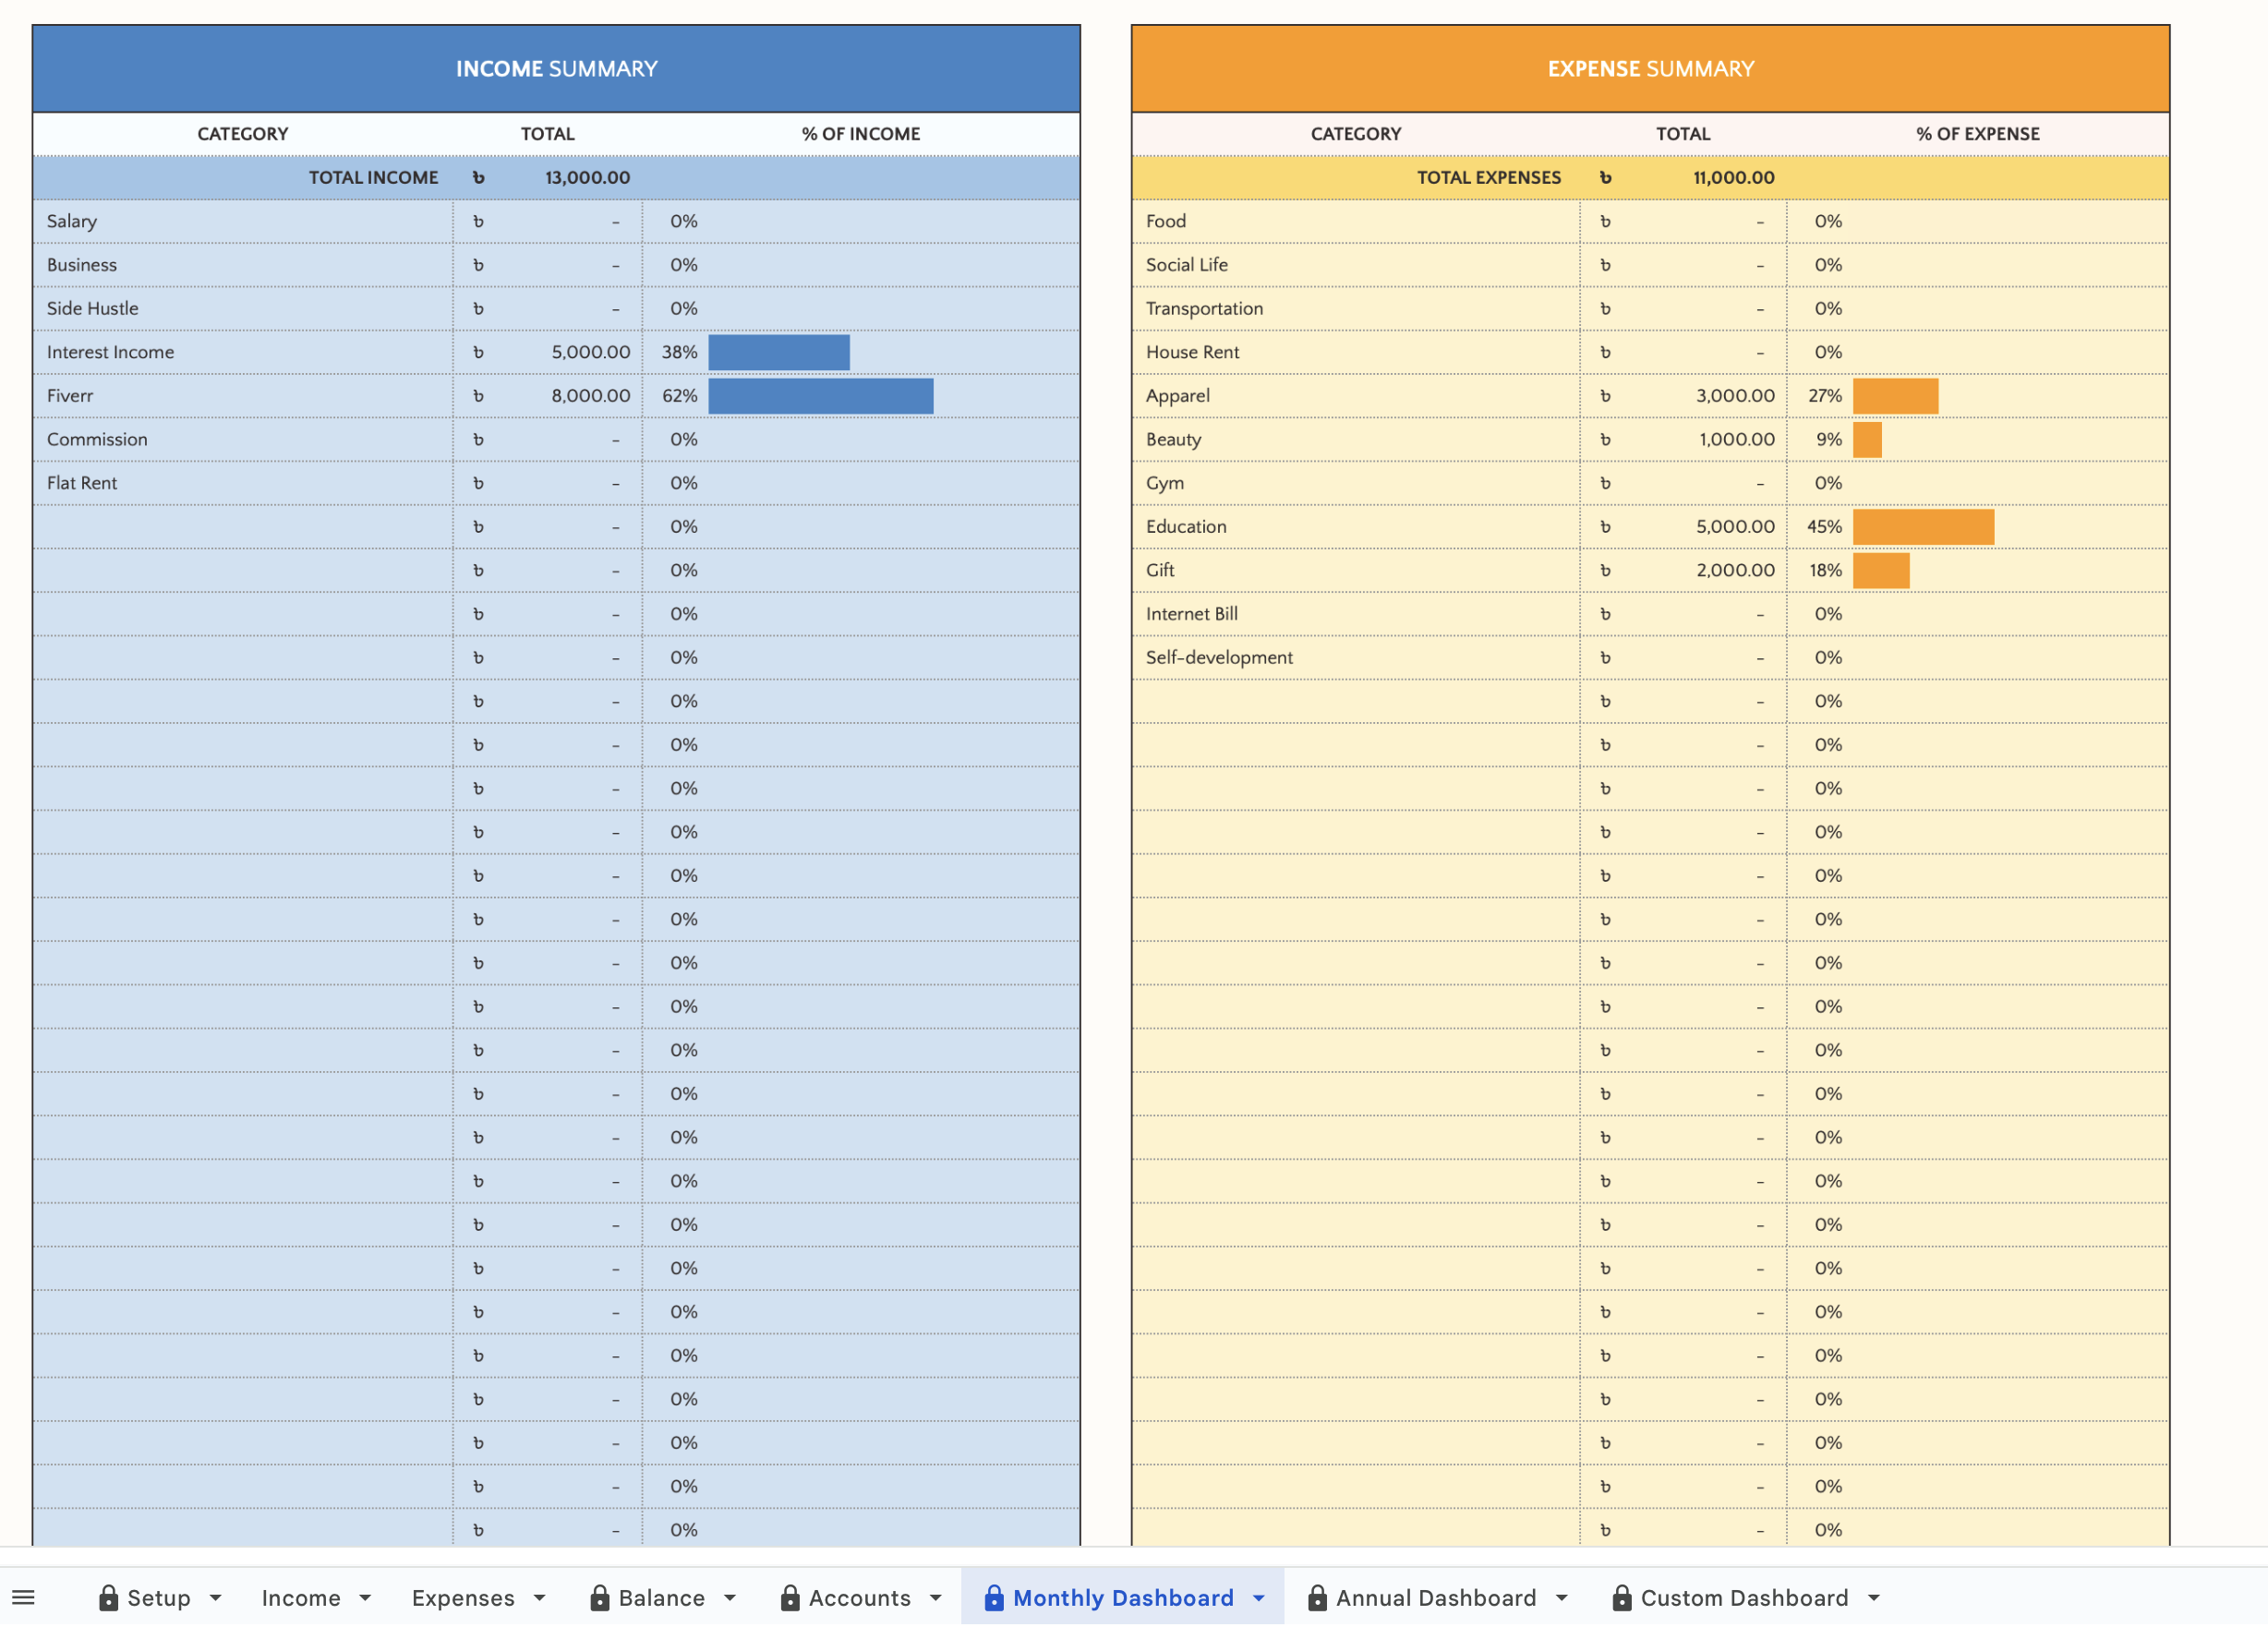Click the Annual Dashboard lock icon
The width and height of the screenshot is (2268, 1627).
[x=1317, y=1597]
